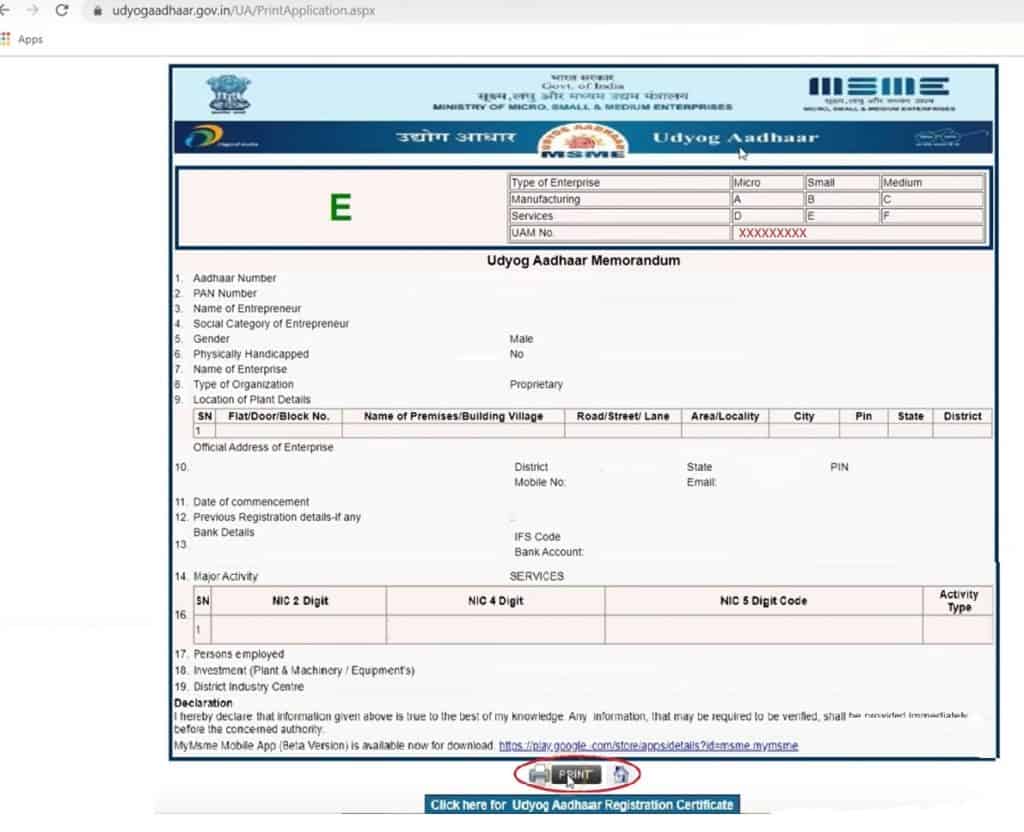Click the 'IFS Code' label
The width and height of the screenshot is (1024, 832).
[537, 537]
